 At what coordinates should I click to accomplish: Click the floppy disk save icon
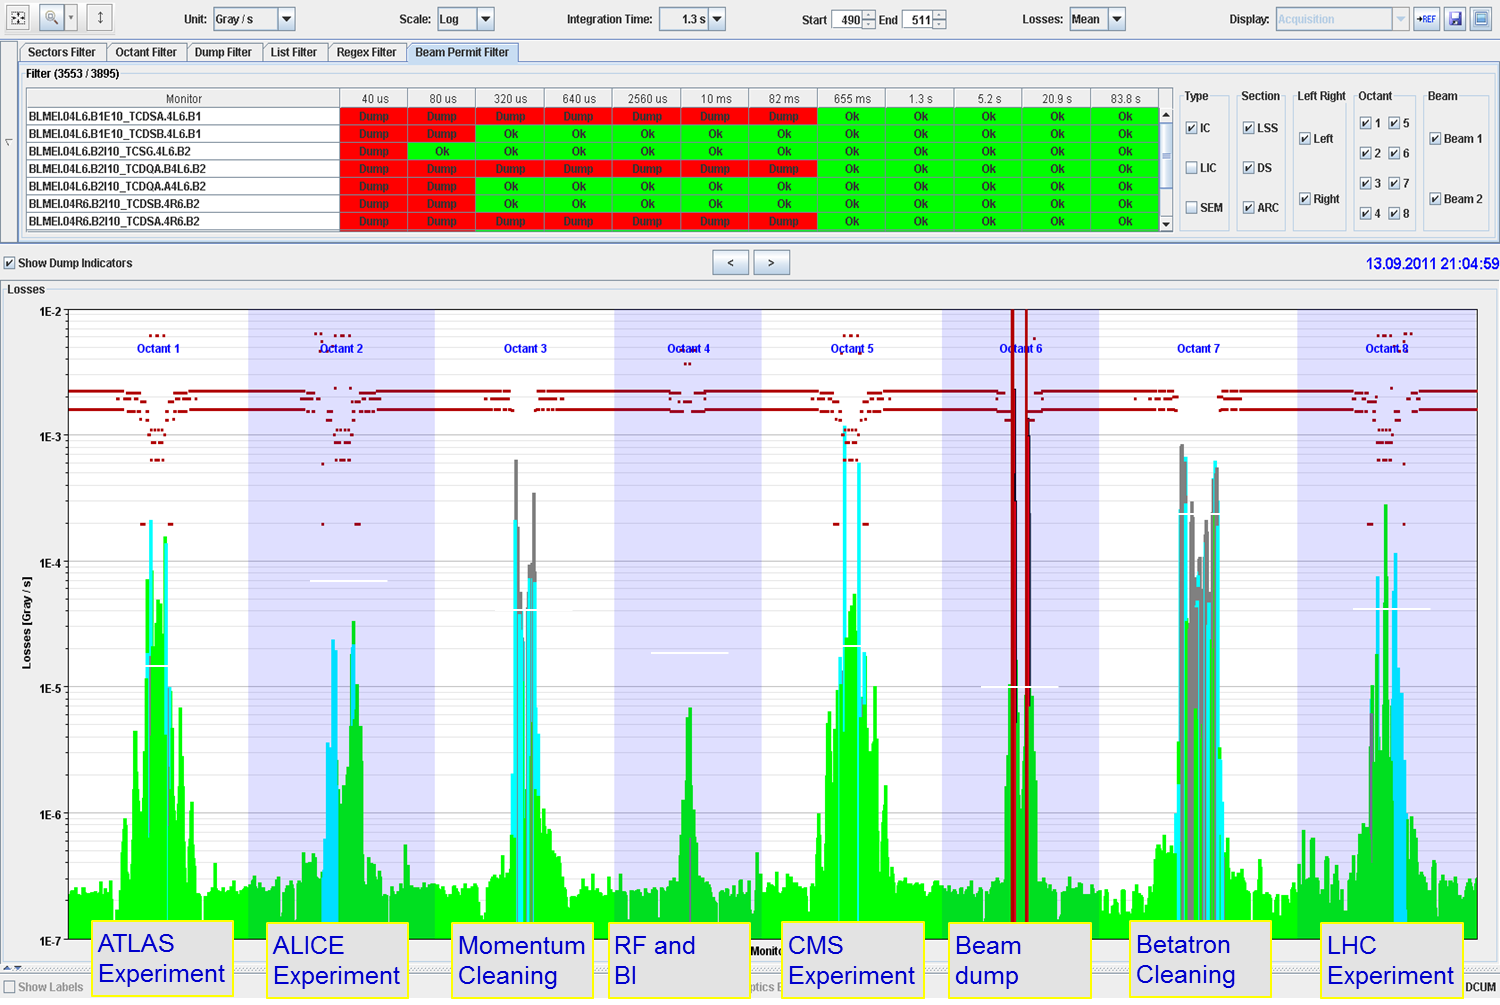coord(1455,19)
